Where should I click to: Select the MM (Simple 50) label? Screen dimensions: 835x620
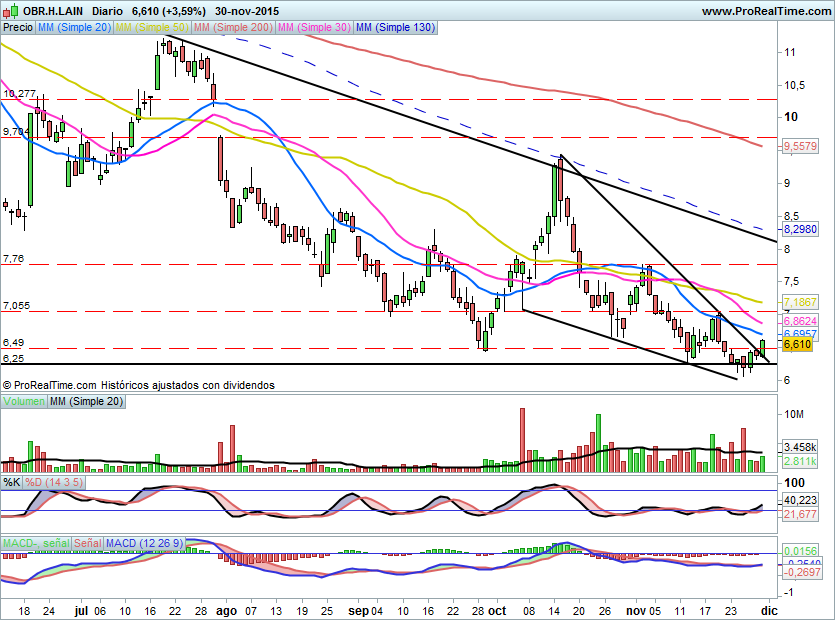click(152, 27)
